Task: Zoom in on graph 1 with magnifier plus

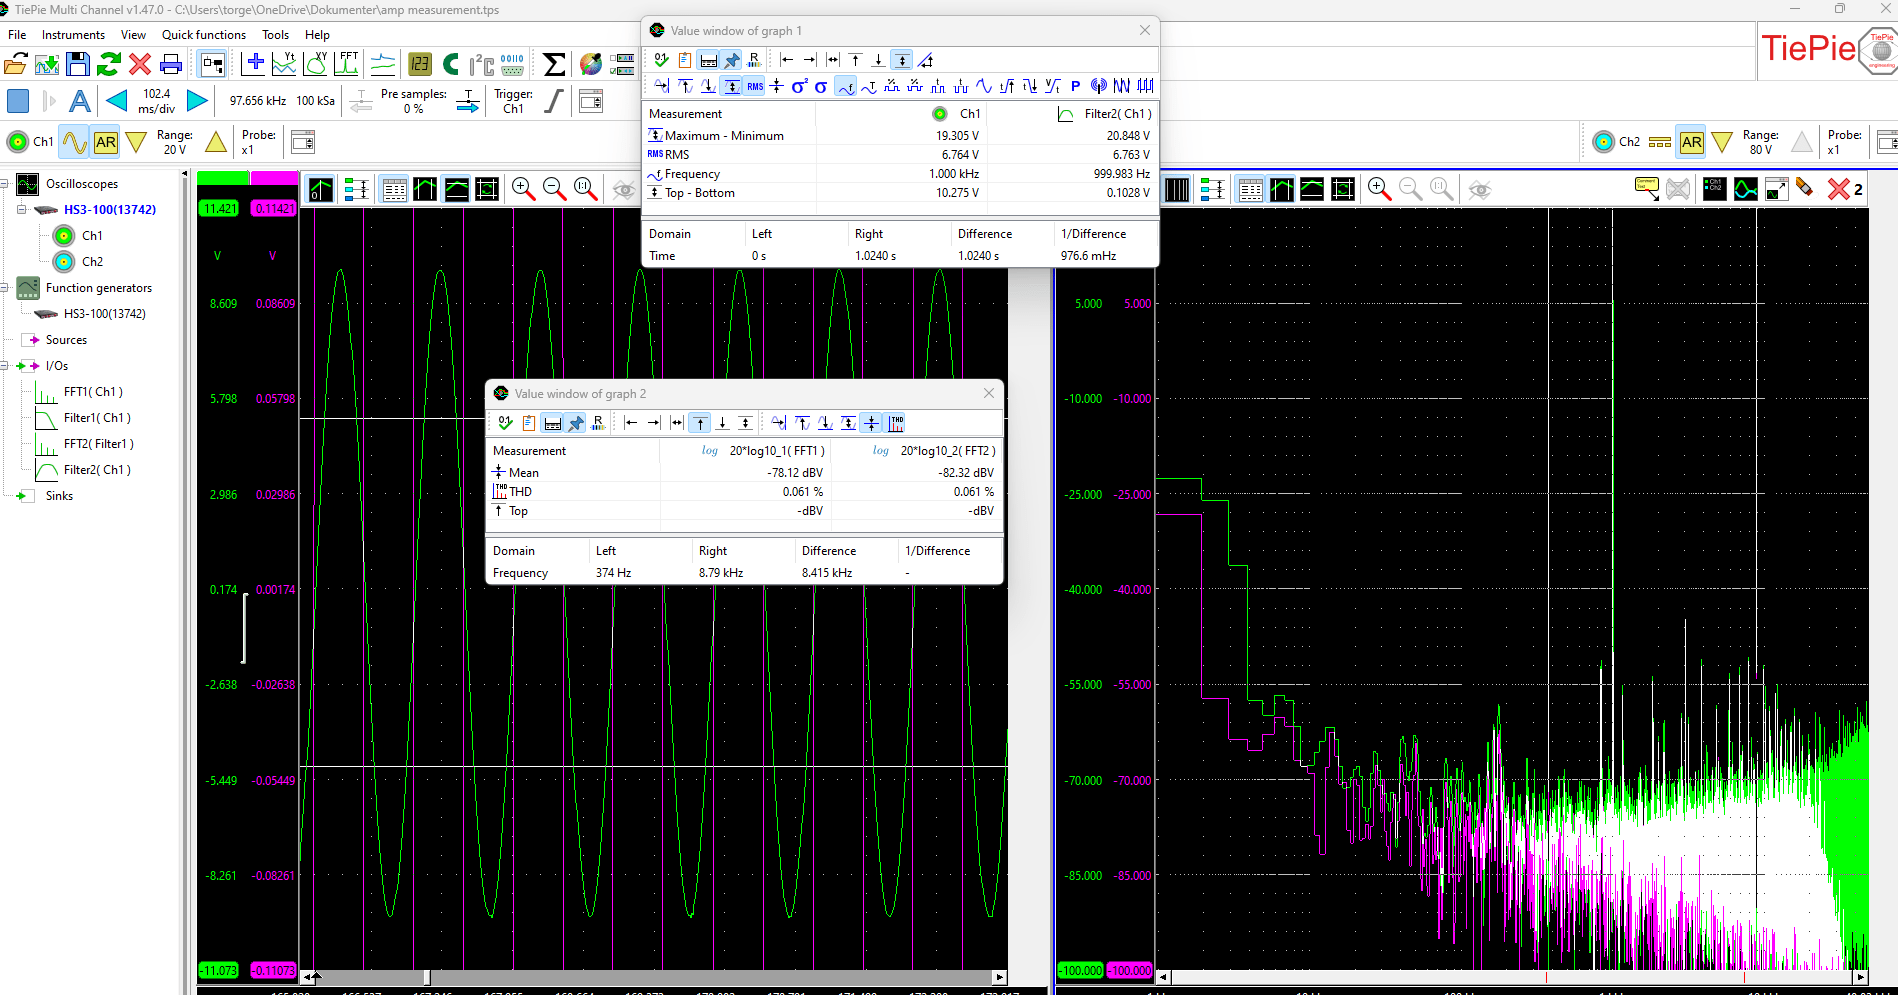Action: pos(523,189)
